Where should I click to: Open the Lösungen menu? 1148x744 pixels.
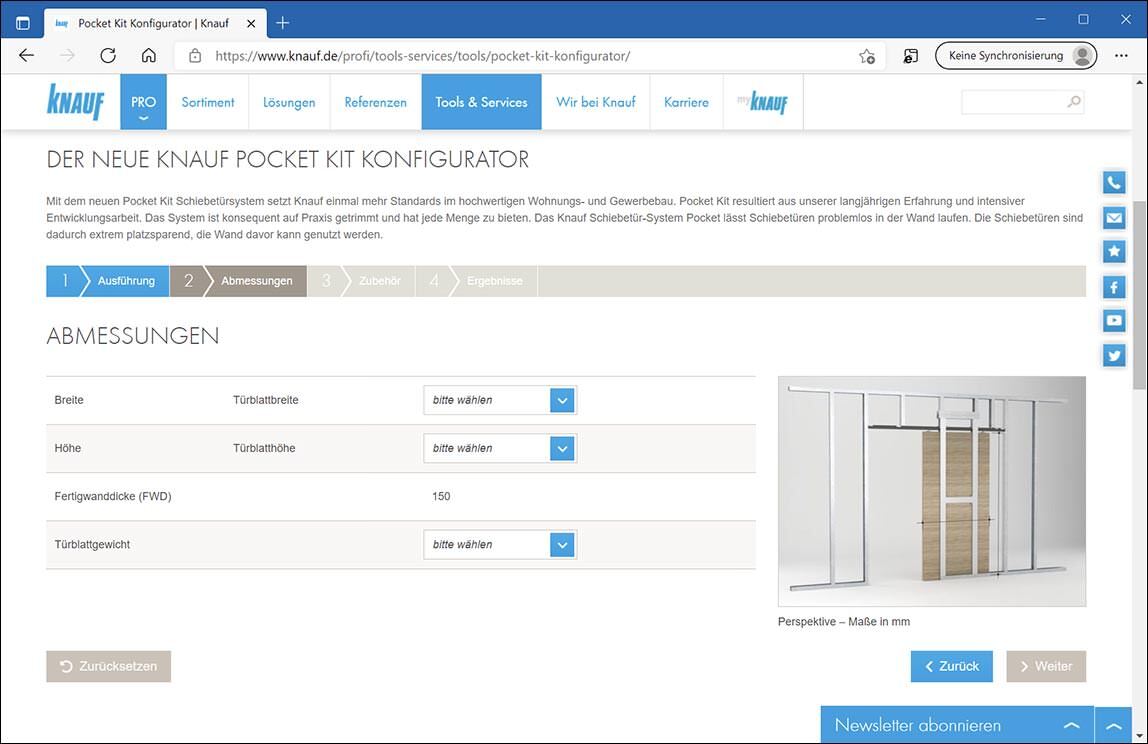(289, 102)
